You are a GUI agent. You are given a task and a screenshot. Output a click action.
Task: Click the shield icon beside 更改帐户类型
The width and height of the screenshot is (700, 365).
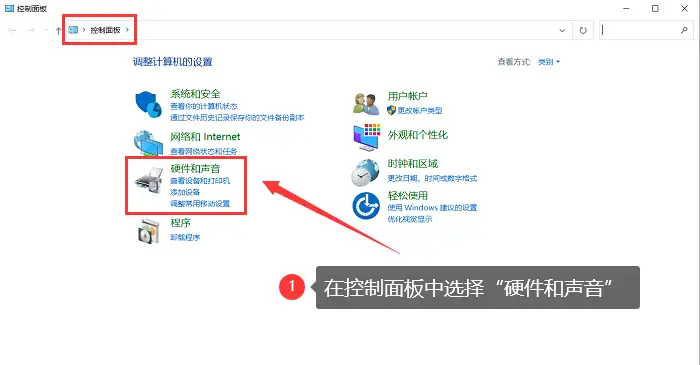392,110
